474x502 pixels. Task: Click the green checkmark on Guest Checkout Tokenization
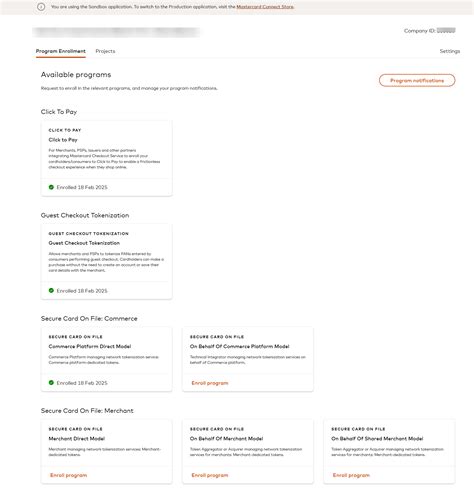tap(51, 291)
